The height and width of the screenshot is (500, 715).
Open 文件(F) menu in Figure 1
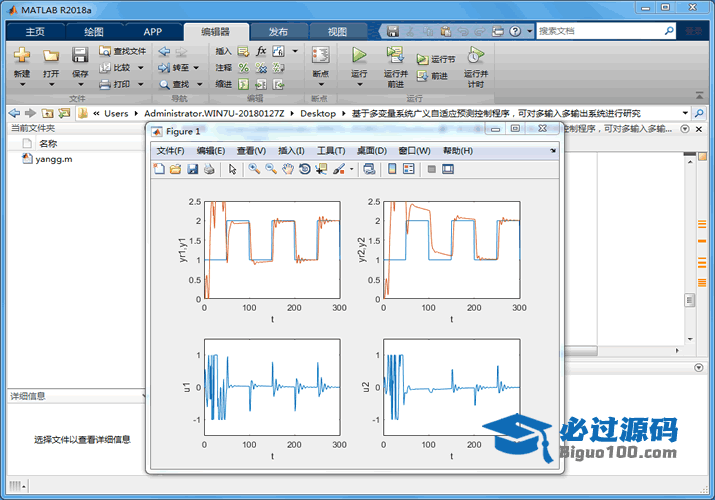pos(170,151)
